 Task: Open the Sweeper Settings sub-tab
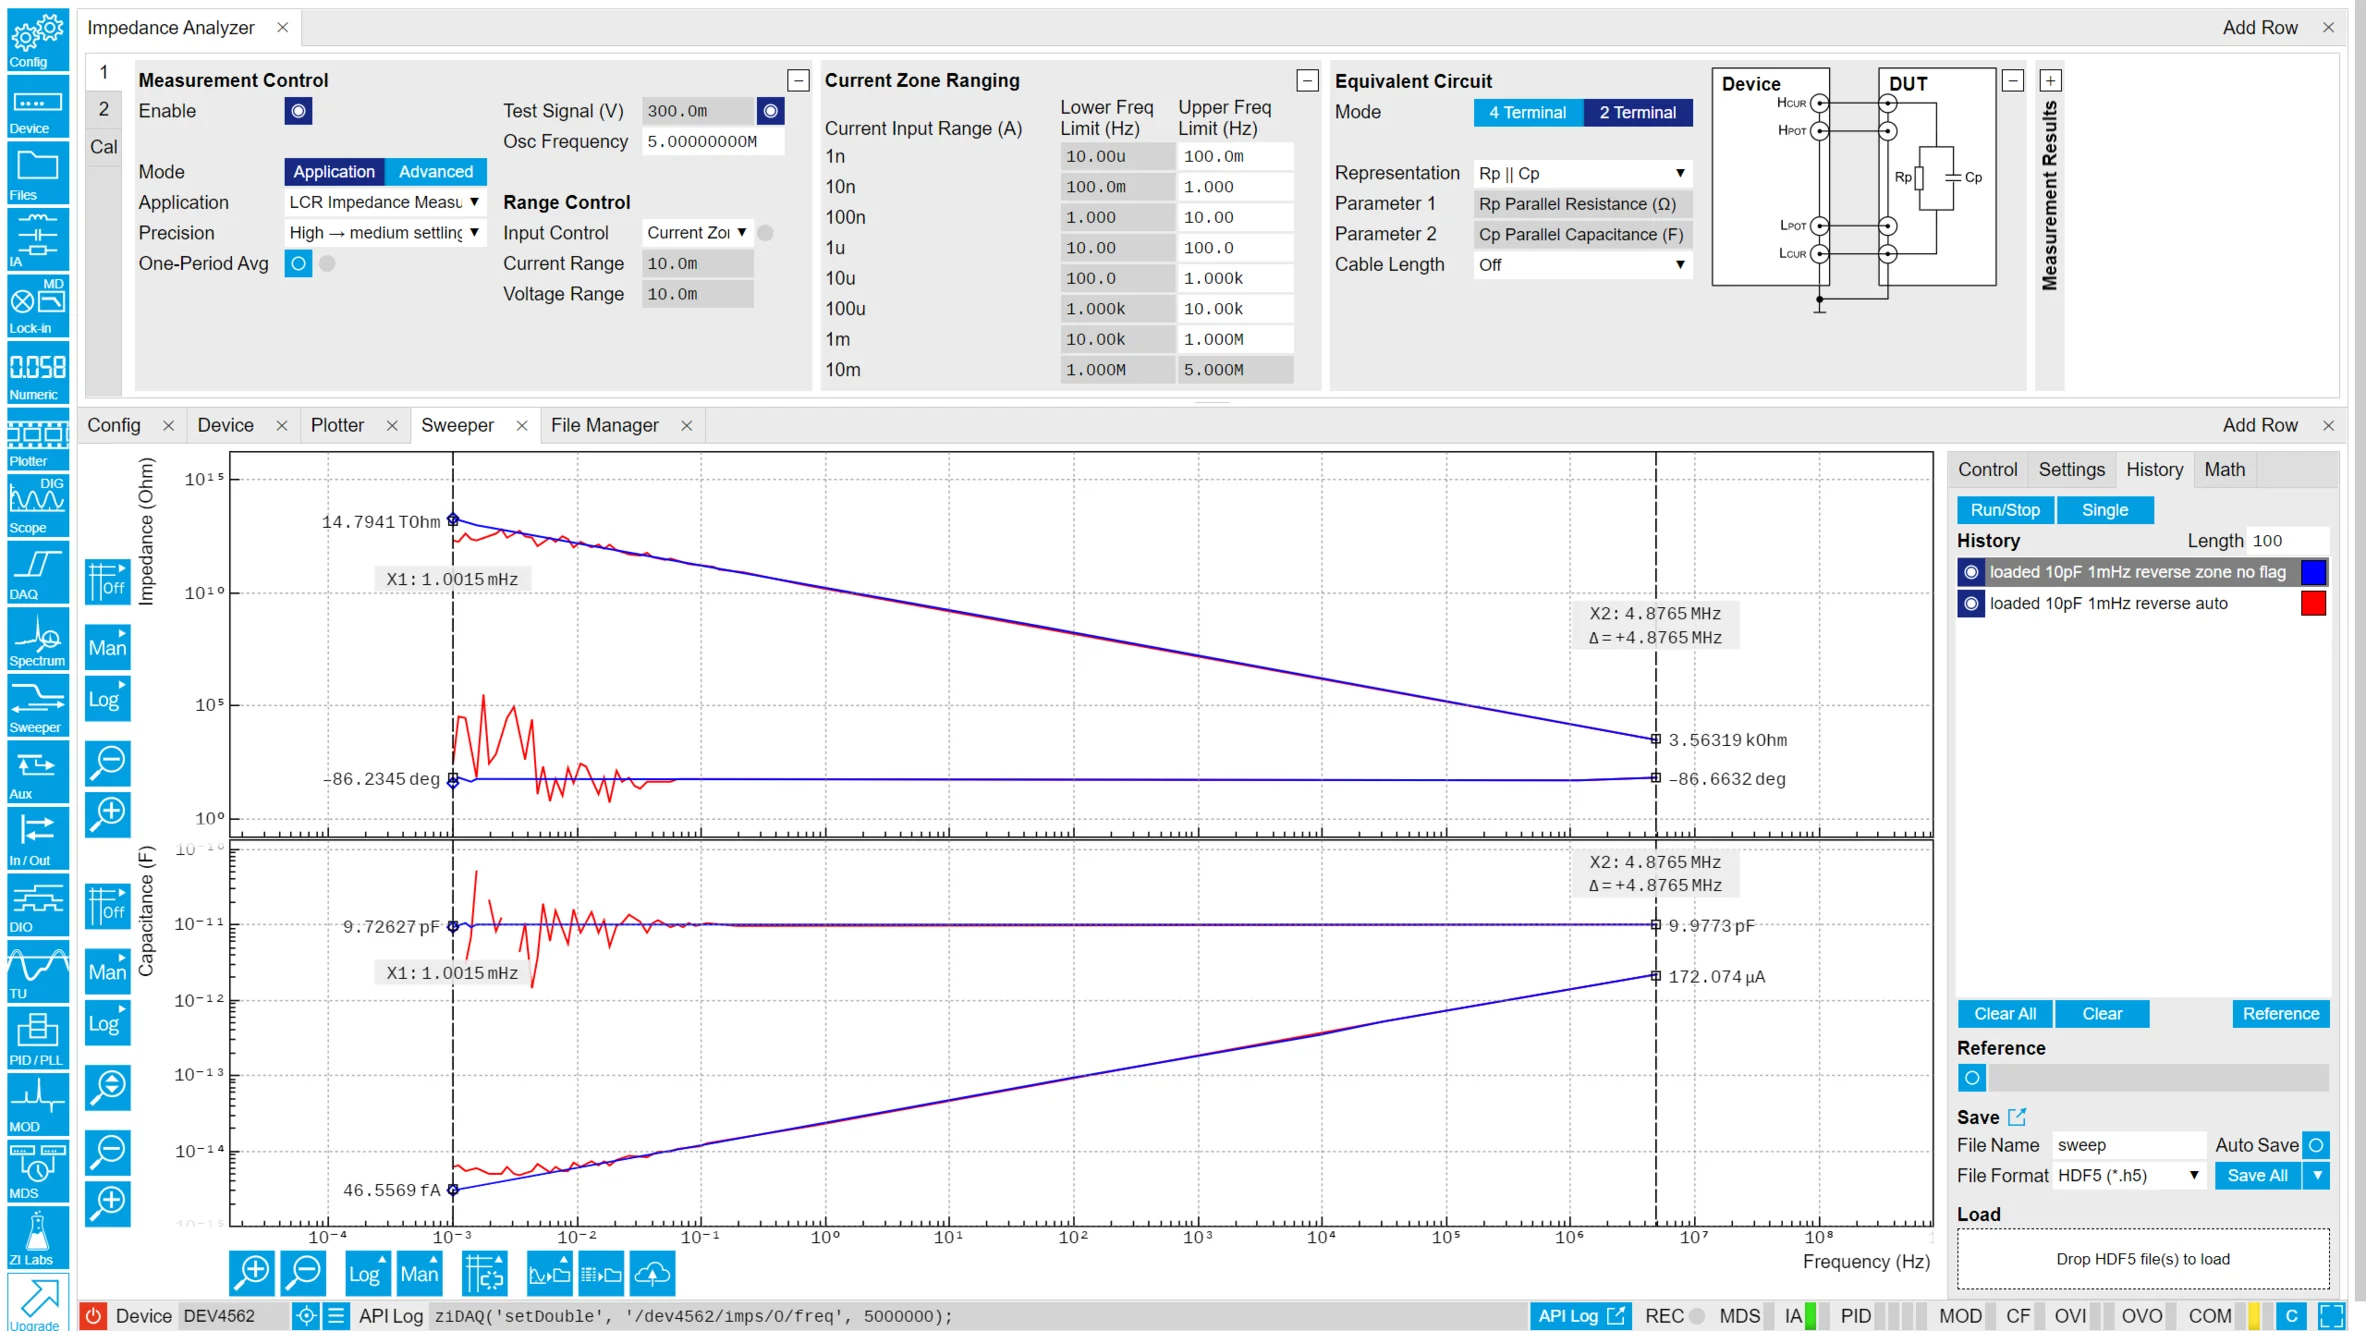2071,469
